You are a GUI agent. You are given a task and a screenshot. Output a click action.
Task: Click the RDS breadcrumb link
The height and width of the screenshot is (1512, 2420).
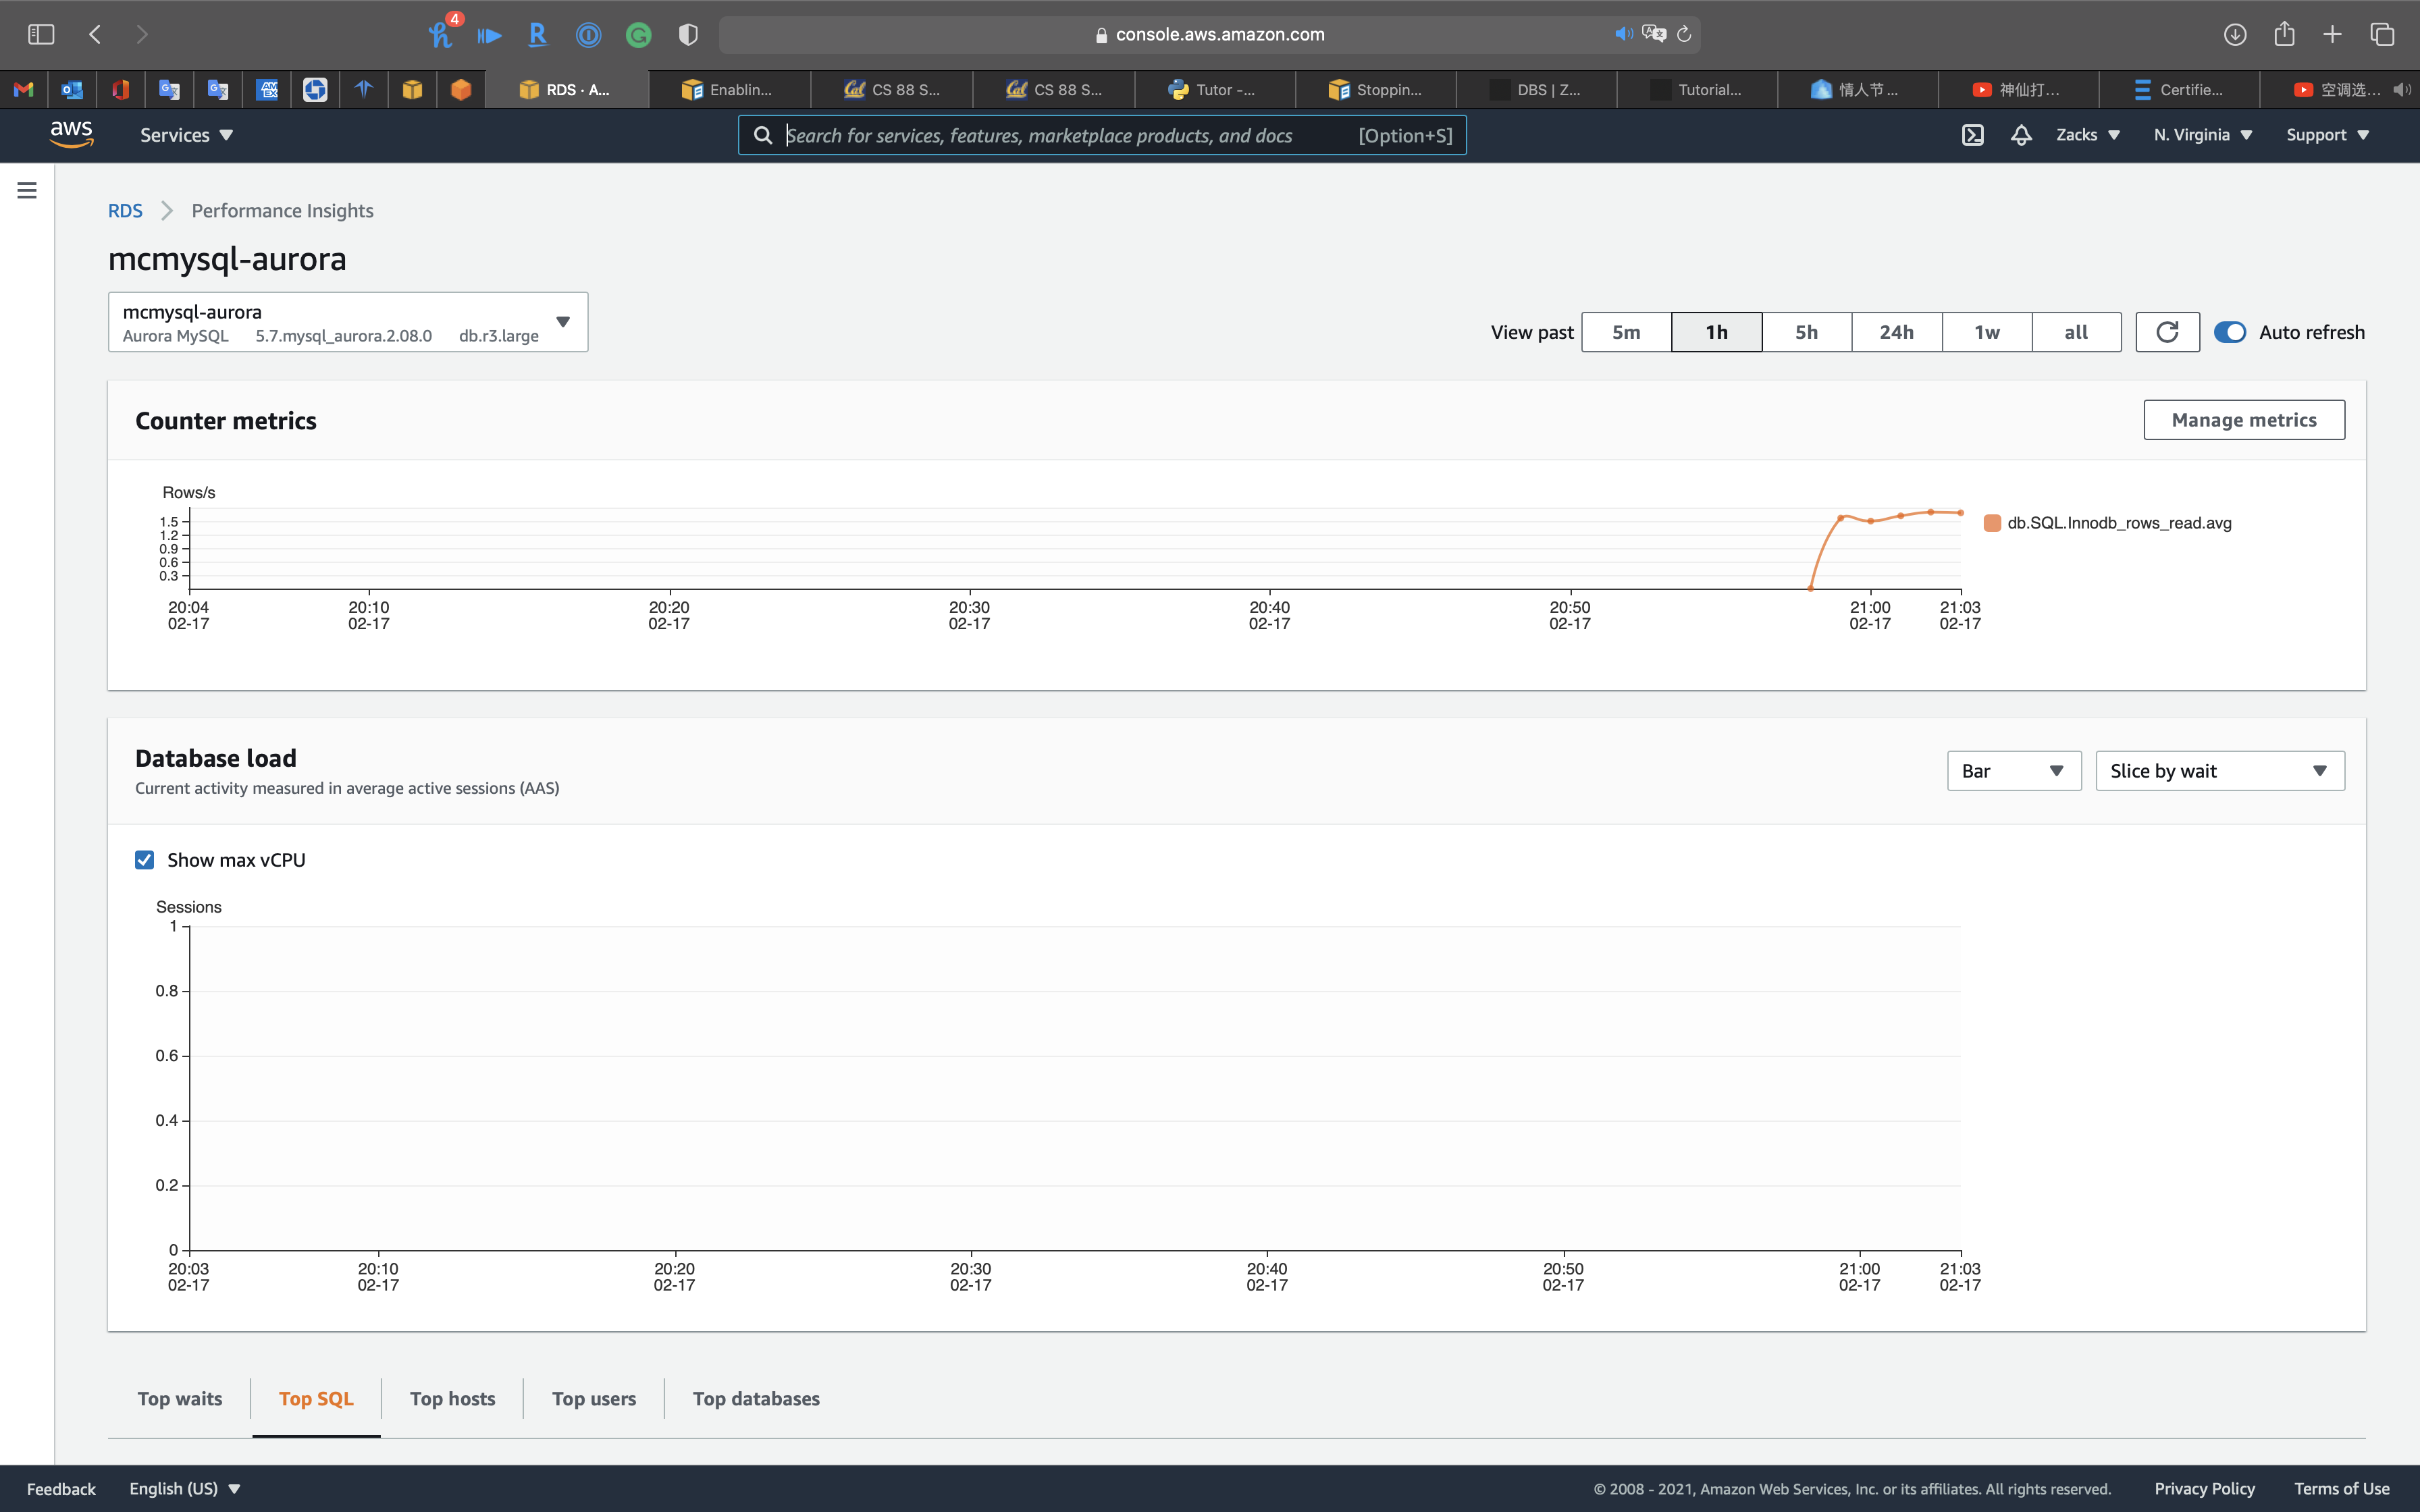coord(125,211)
